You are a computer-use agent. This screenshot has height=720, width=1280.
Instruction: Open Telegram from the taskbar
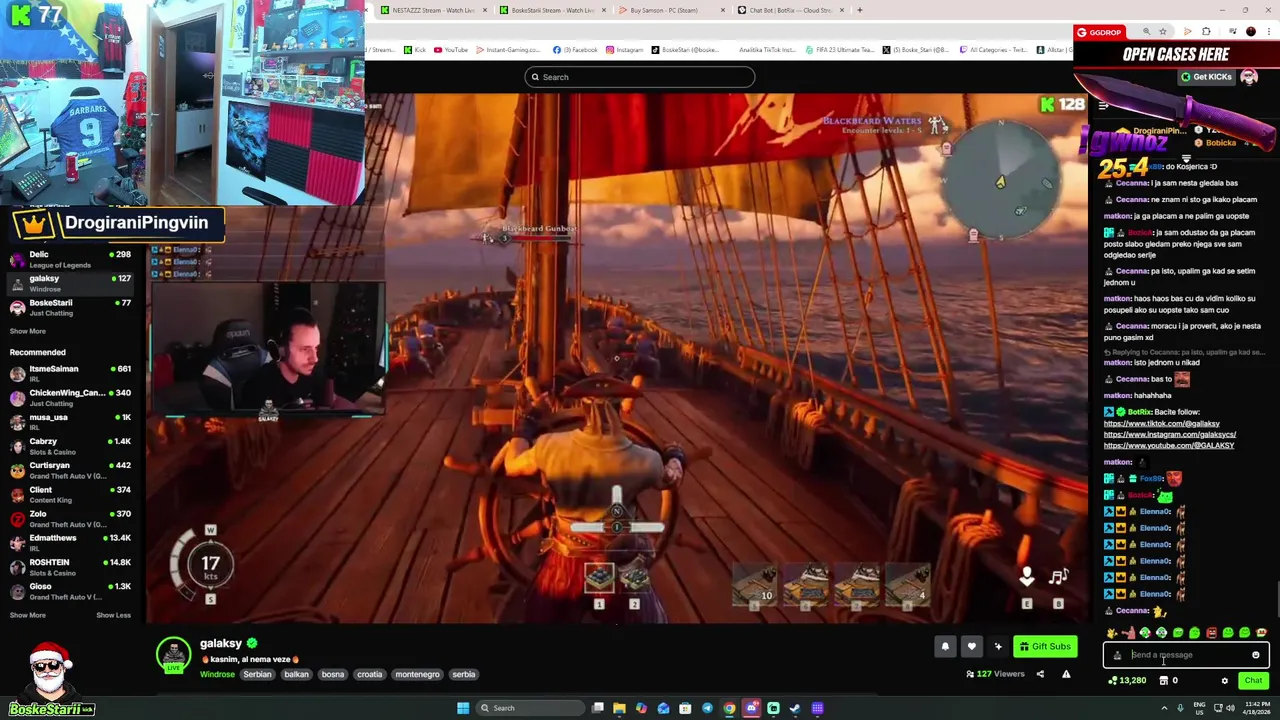pyautogui.click(x=707, y=708)
